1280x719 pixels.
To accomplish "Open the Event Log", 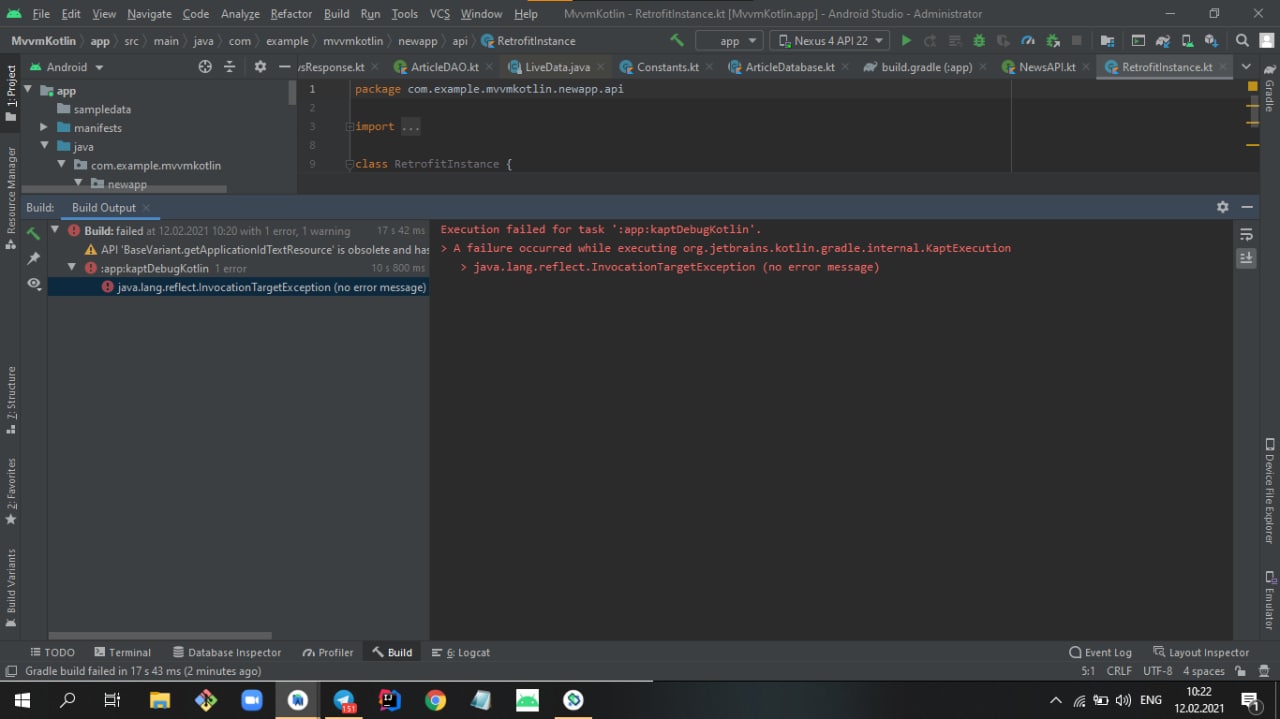I will tap(1101, 652).
